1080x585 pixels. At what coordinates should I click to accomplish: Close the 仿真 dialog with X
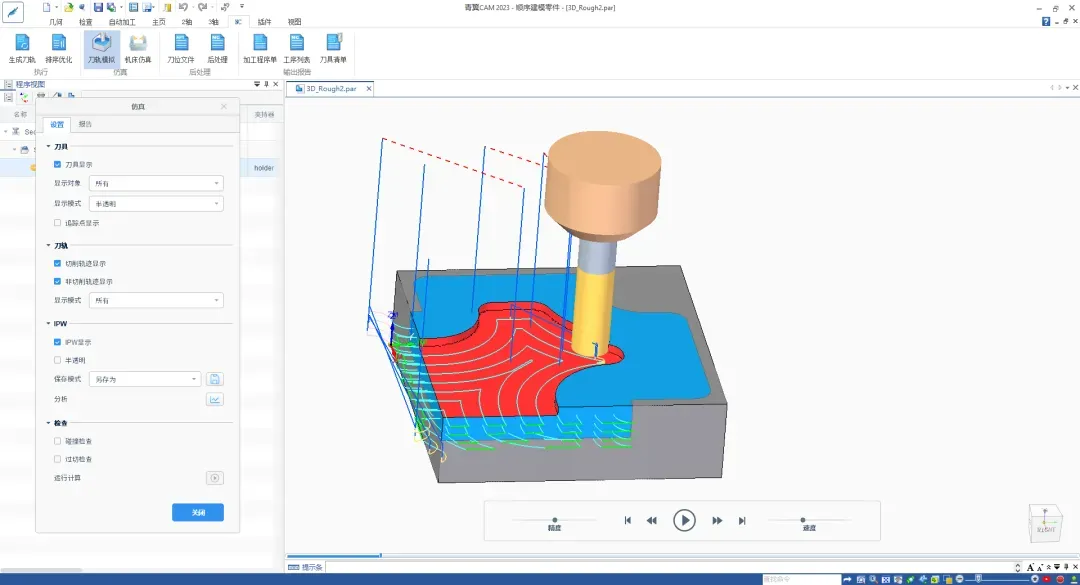[224, 106]
